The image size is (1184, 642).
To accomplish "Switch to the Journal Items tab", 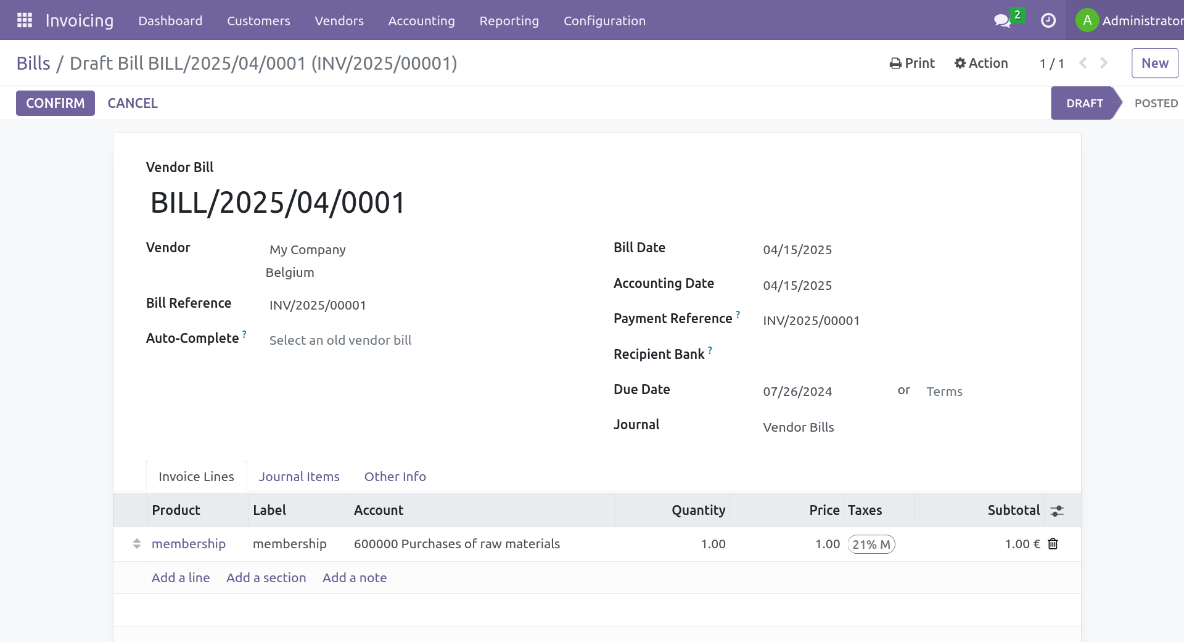I will click(x=299, y=477).
